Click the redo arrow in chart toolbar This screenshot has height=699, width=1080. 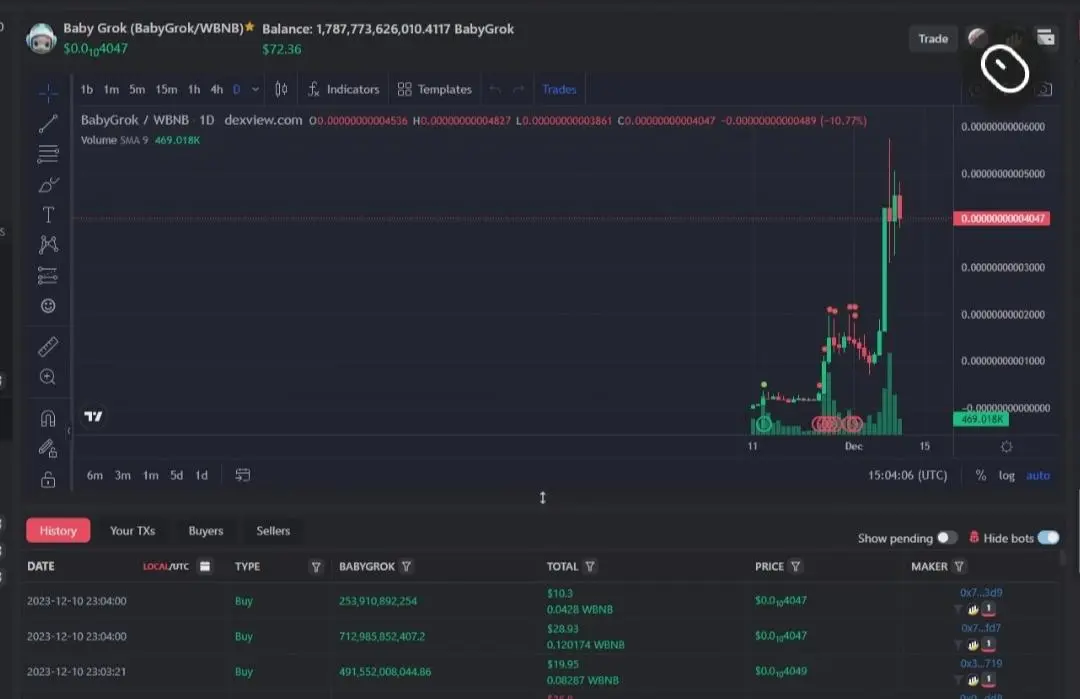pos(519,89)
